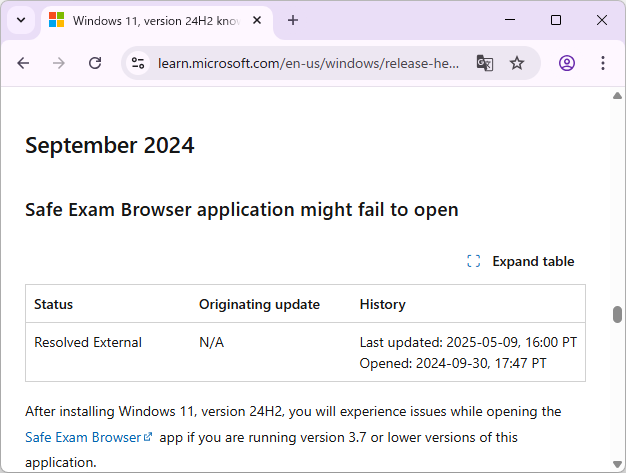
Task: Go forward to the next page
Action: (x=59, y=63)
